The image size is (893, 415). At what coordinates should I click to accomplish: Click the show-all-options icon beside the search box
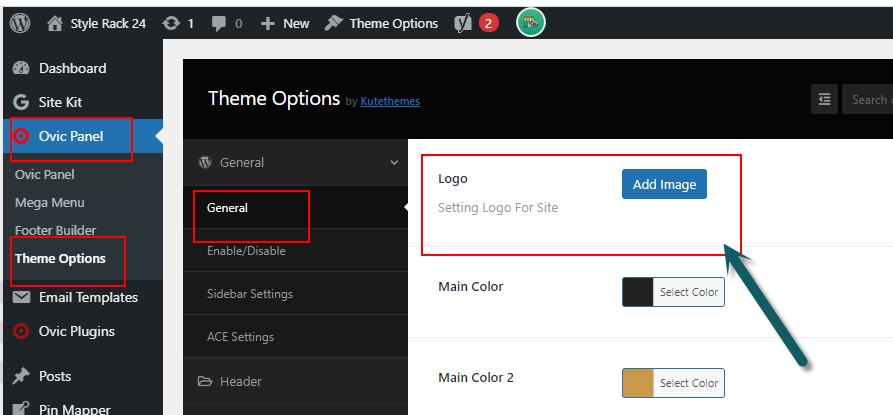pyautogui.click(x=824, y=100)
